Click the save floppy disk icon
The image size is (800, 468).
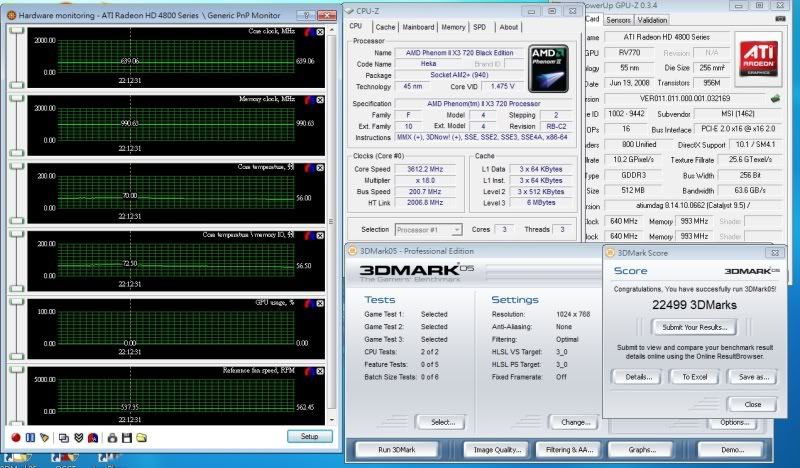pos(127,437)
